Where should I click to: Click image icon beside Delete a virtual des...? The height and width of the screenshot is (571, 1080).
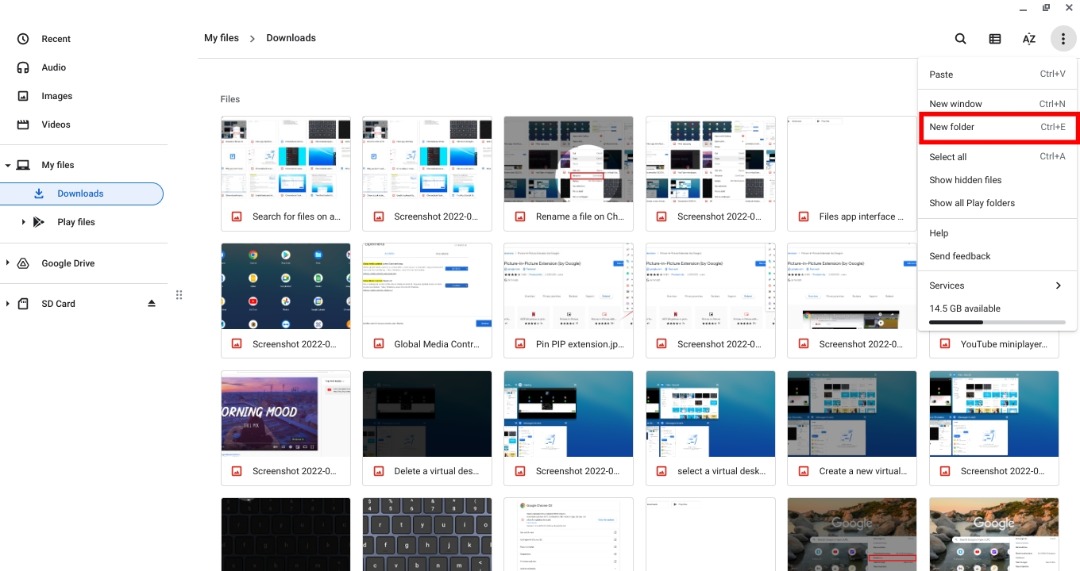click(x=378, y=471)
